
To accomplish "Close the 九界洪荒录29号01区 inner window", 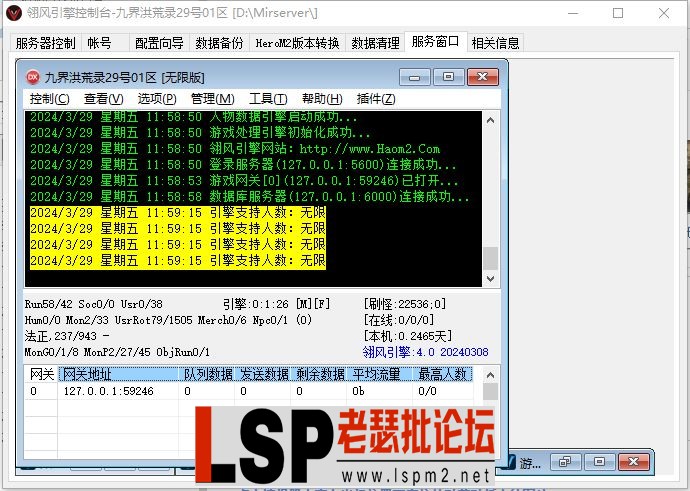I will pos(483,77).
